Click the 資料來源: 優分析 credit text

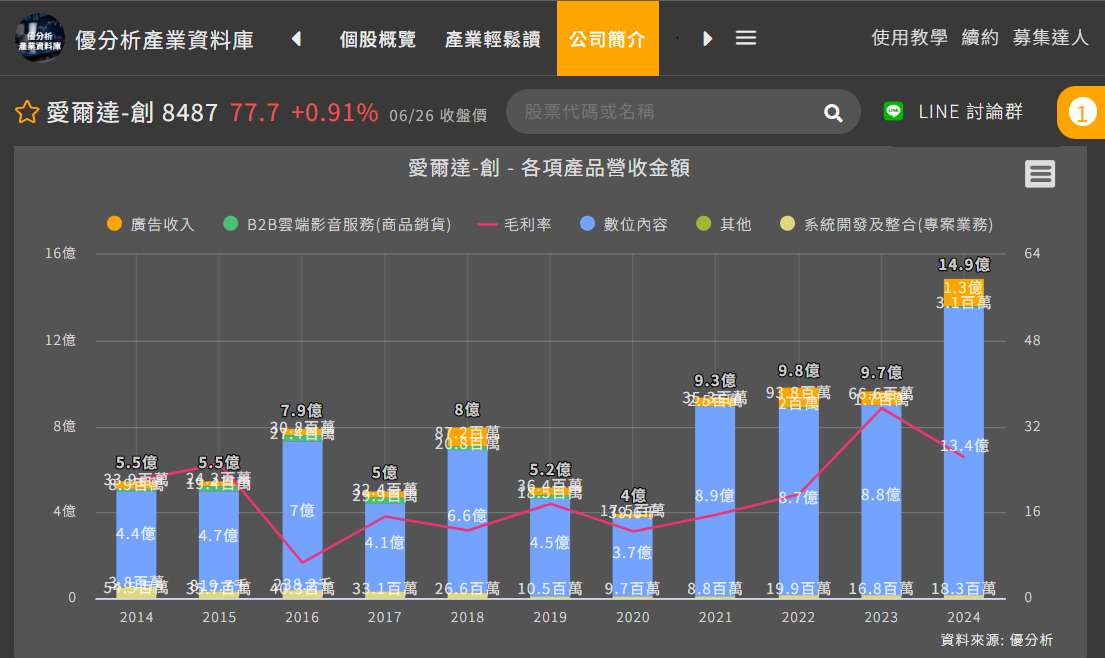click(x=996, y=640)
